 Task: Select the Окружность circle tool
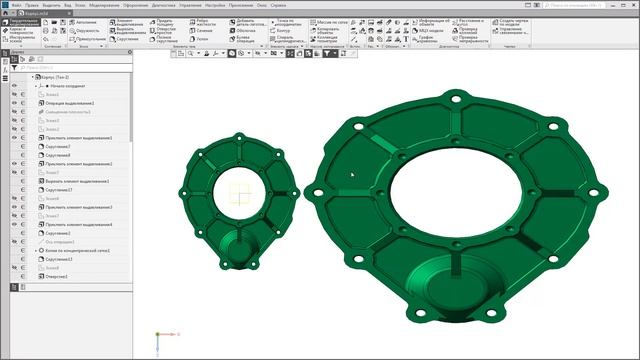84,31
